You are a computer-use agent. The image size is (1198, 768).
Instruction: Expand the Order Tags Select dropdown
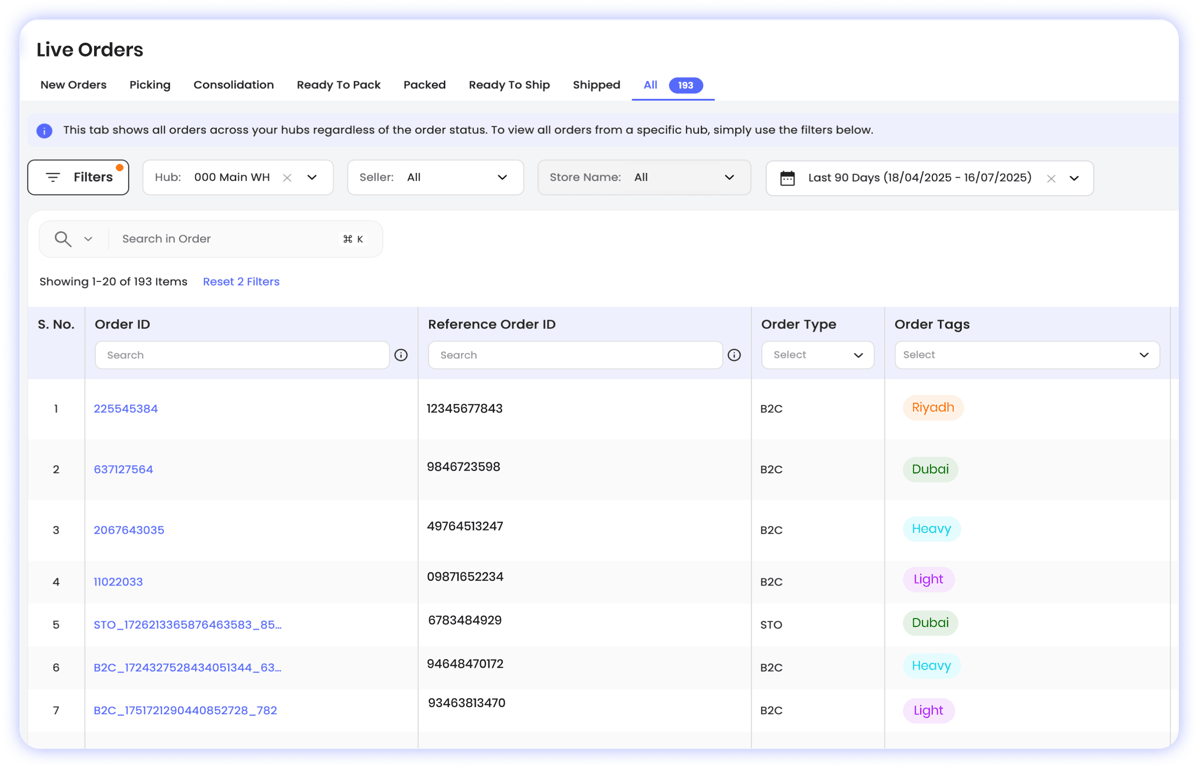coord(1026,355)
